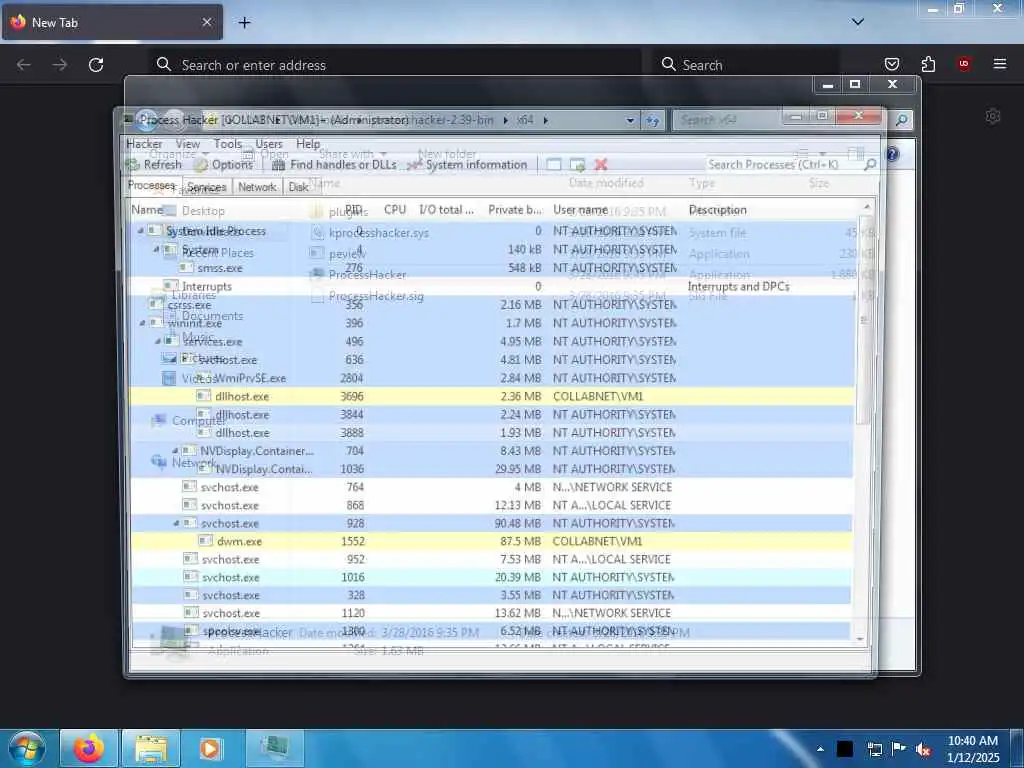Switch to the Network tab
1024x768 pixels.
(x=257, y=187)
